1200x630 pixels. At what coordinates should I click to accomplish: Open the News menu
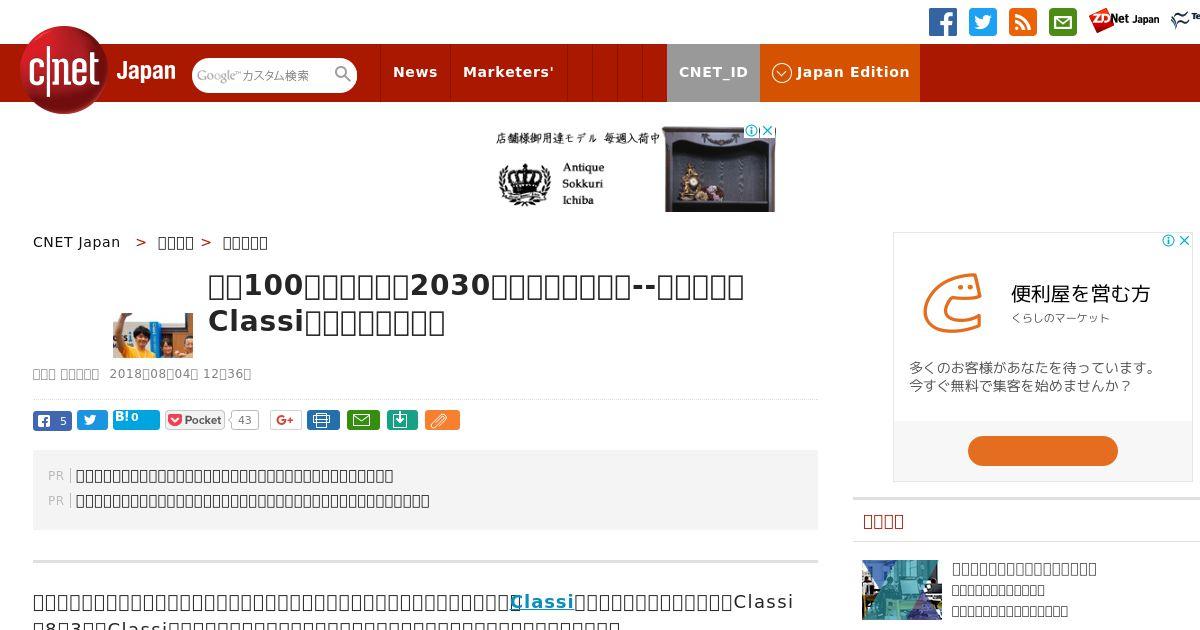[415, 72]
